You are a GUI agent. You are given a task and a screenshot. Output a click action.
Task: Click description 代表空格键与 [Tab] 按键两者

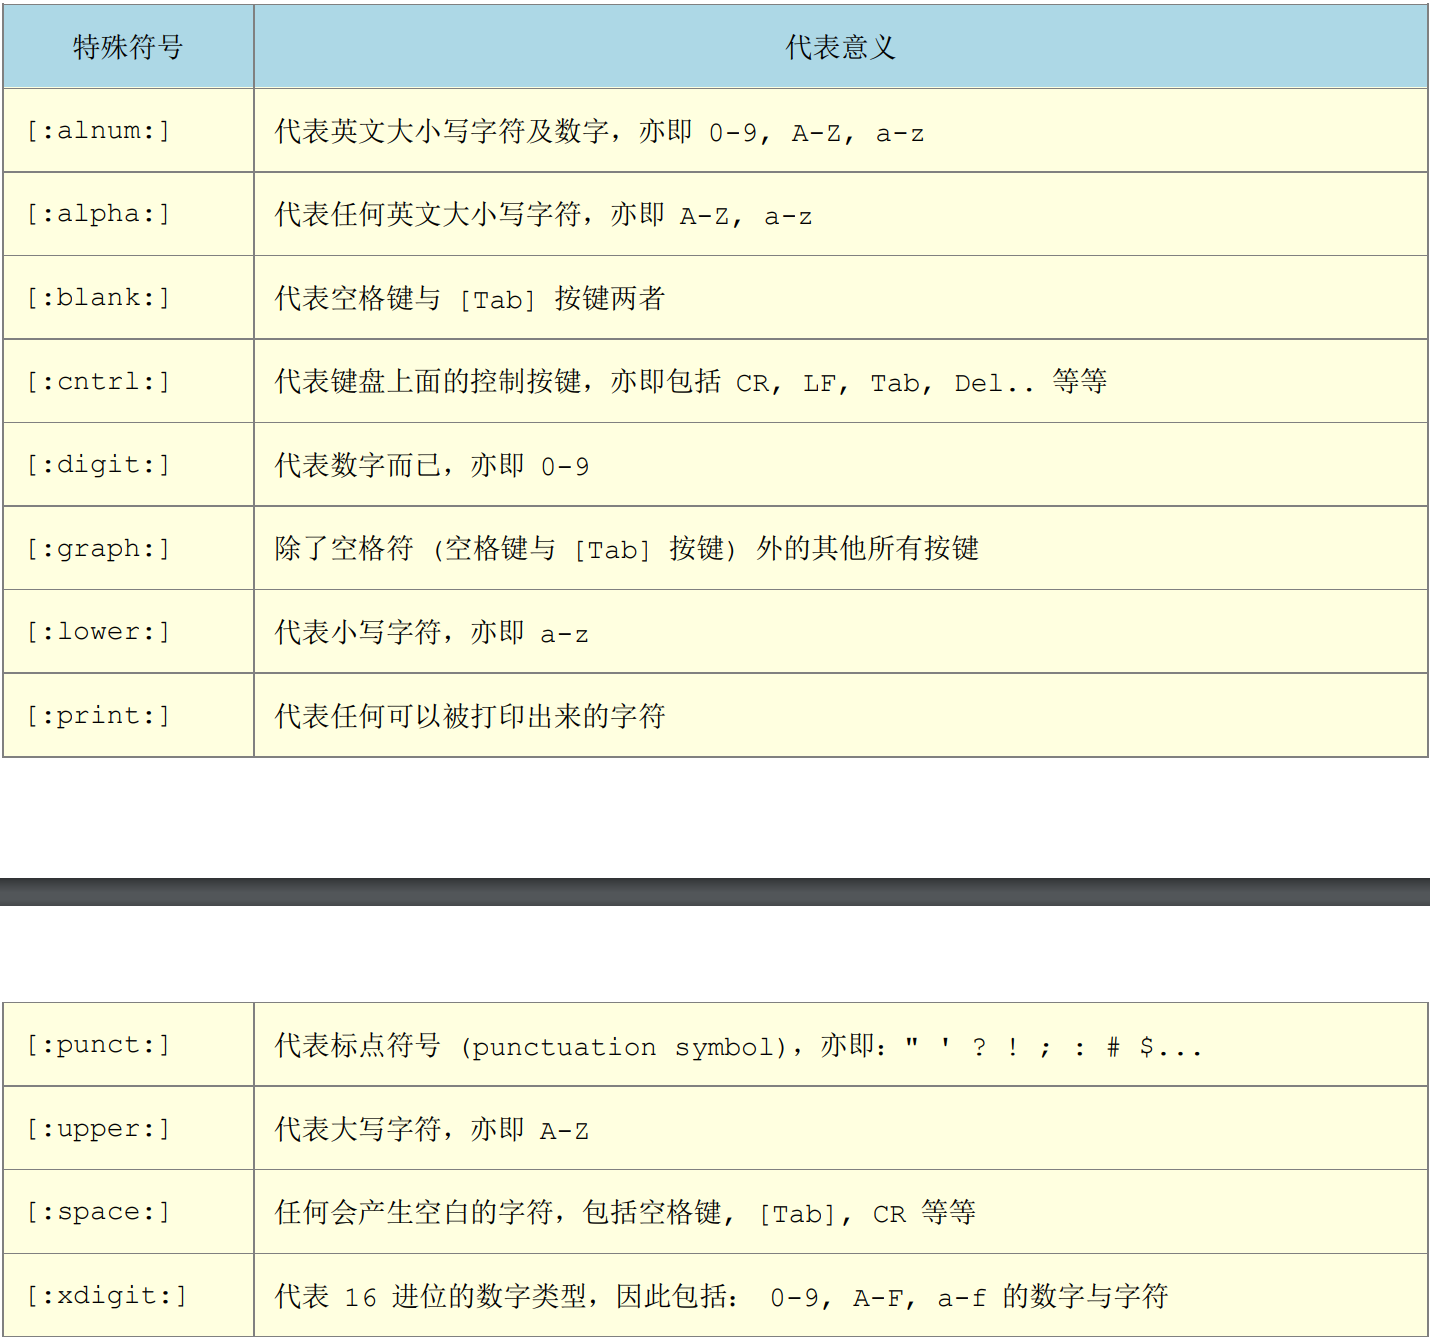tap(841, 297)
